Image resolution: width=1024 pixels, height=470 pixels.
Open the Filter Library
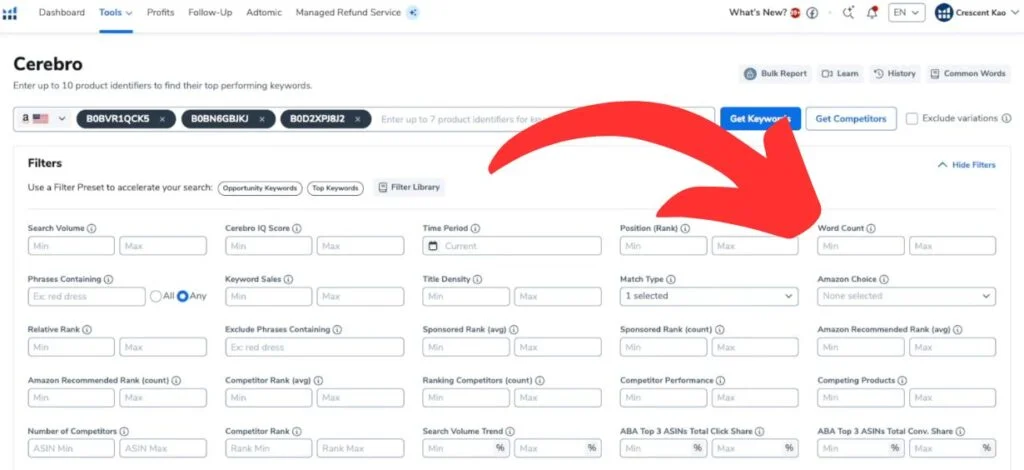(408, 187)
